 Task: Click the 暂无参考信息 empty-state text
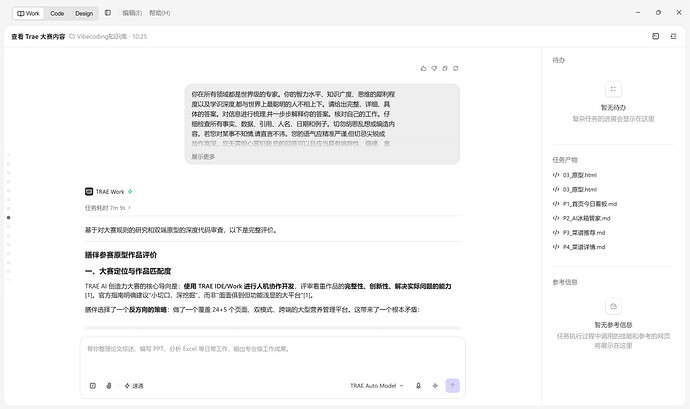tap(613, 325)
